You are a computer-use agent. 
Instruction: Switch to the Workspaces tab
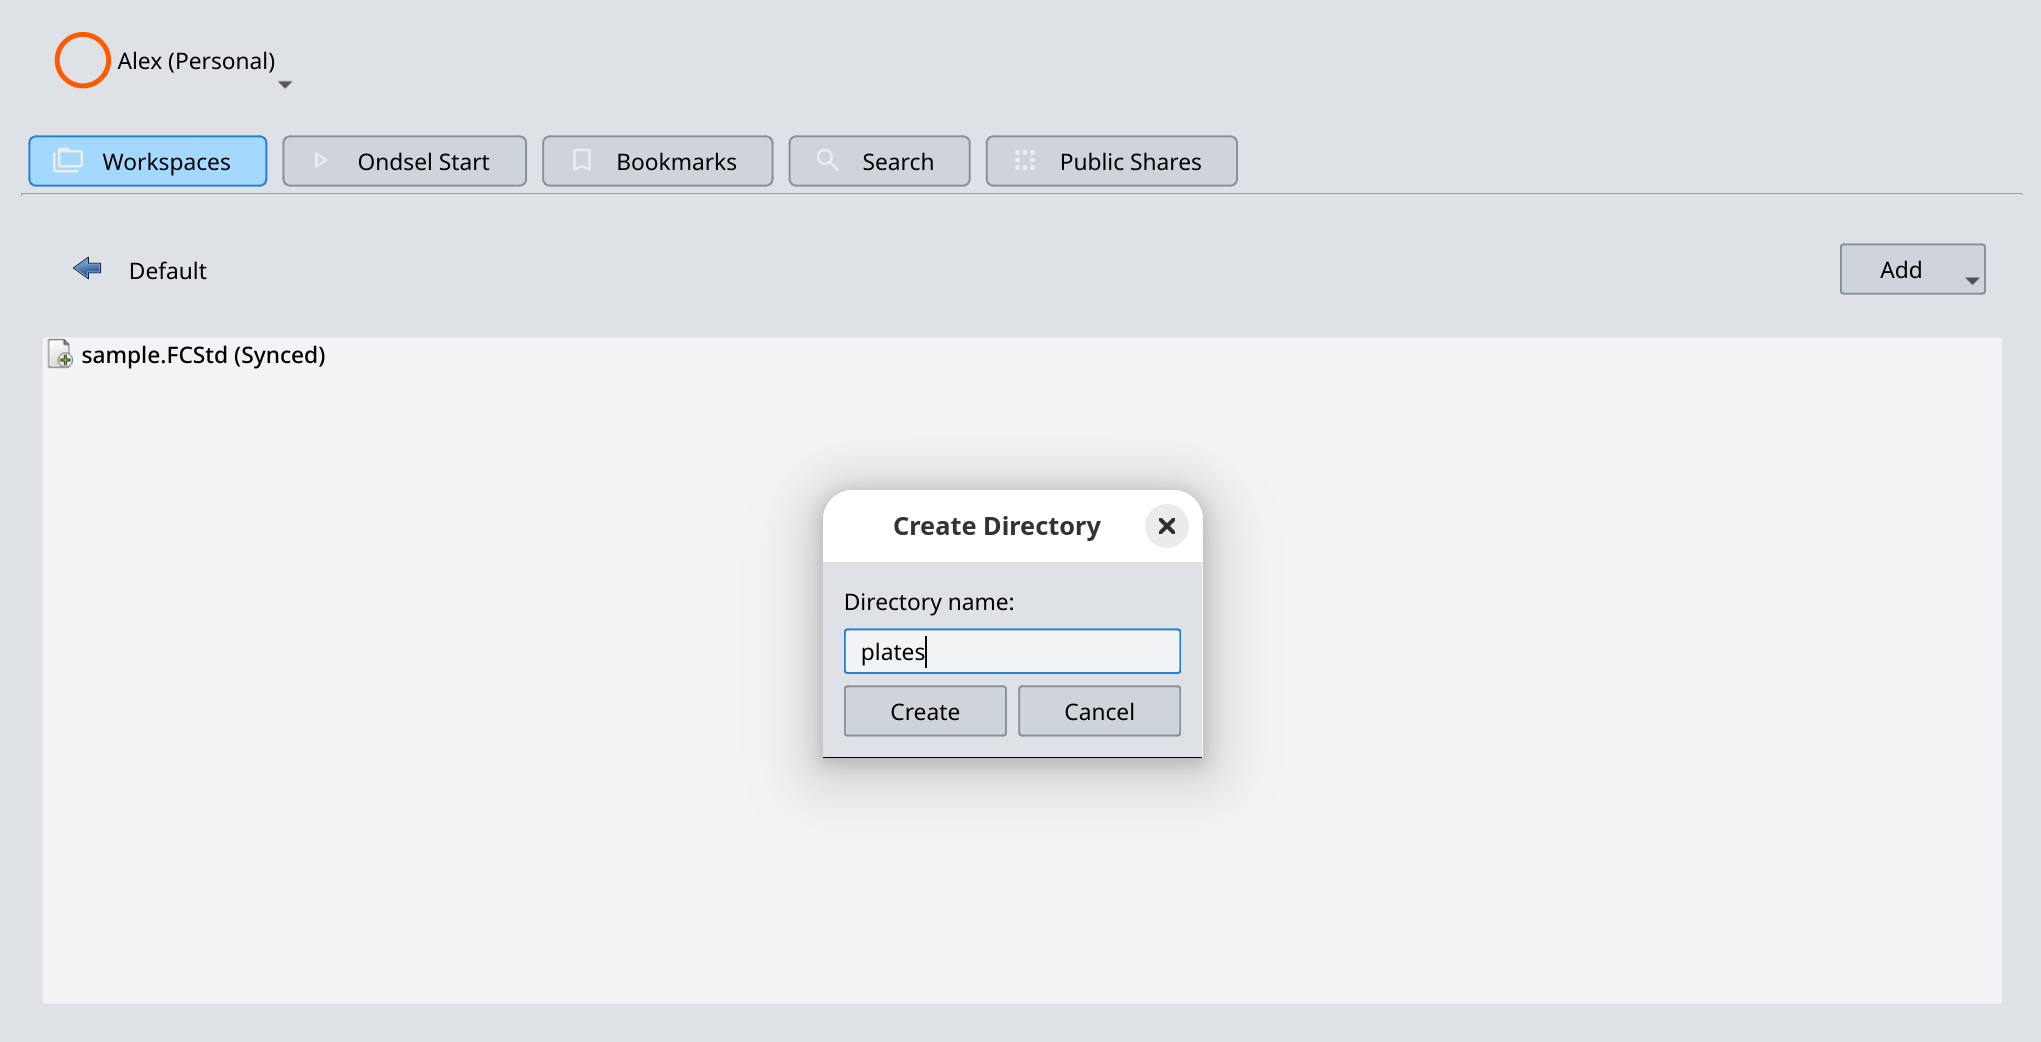[148, 161]
